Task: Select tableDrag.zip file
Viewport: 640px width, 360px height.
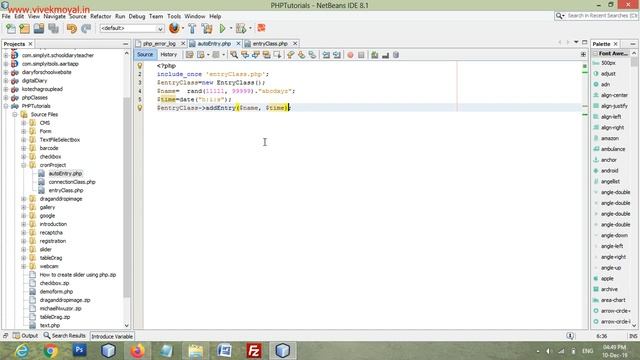Action: pyautogui.click(x=55, y=317)
